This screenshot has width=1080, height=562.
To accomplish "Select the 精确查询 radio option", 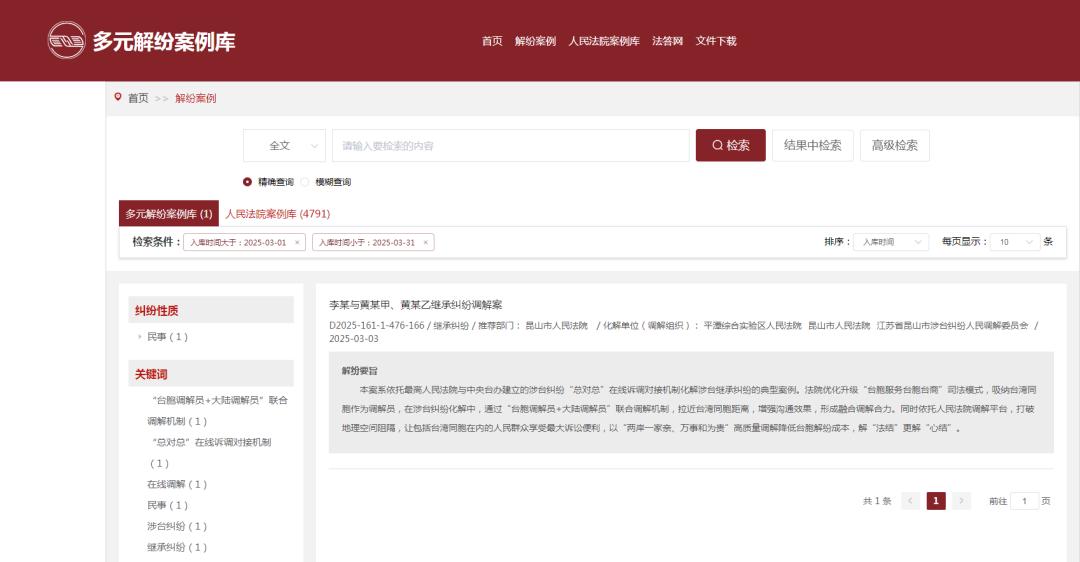I will [x=248, y=182].
